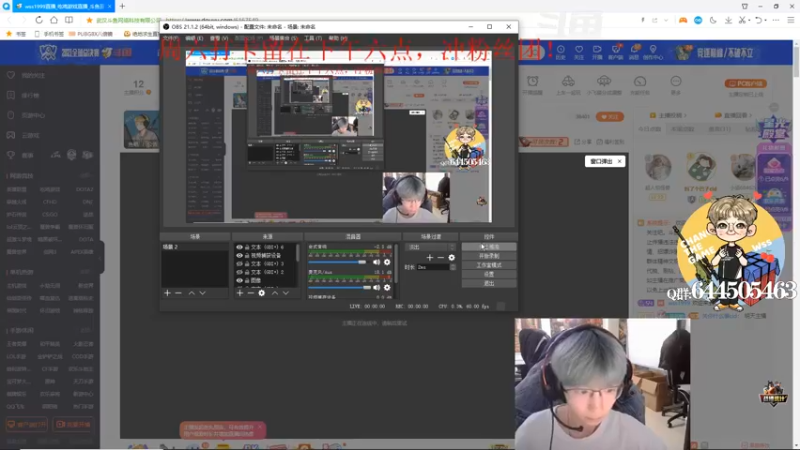This screenshot has width=800, height=450.
Task: Click transition duration input field
Action: 433,267
